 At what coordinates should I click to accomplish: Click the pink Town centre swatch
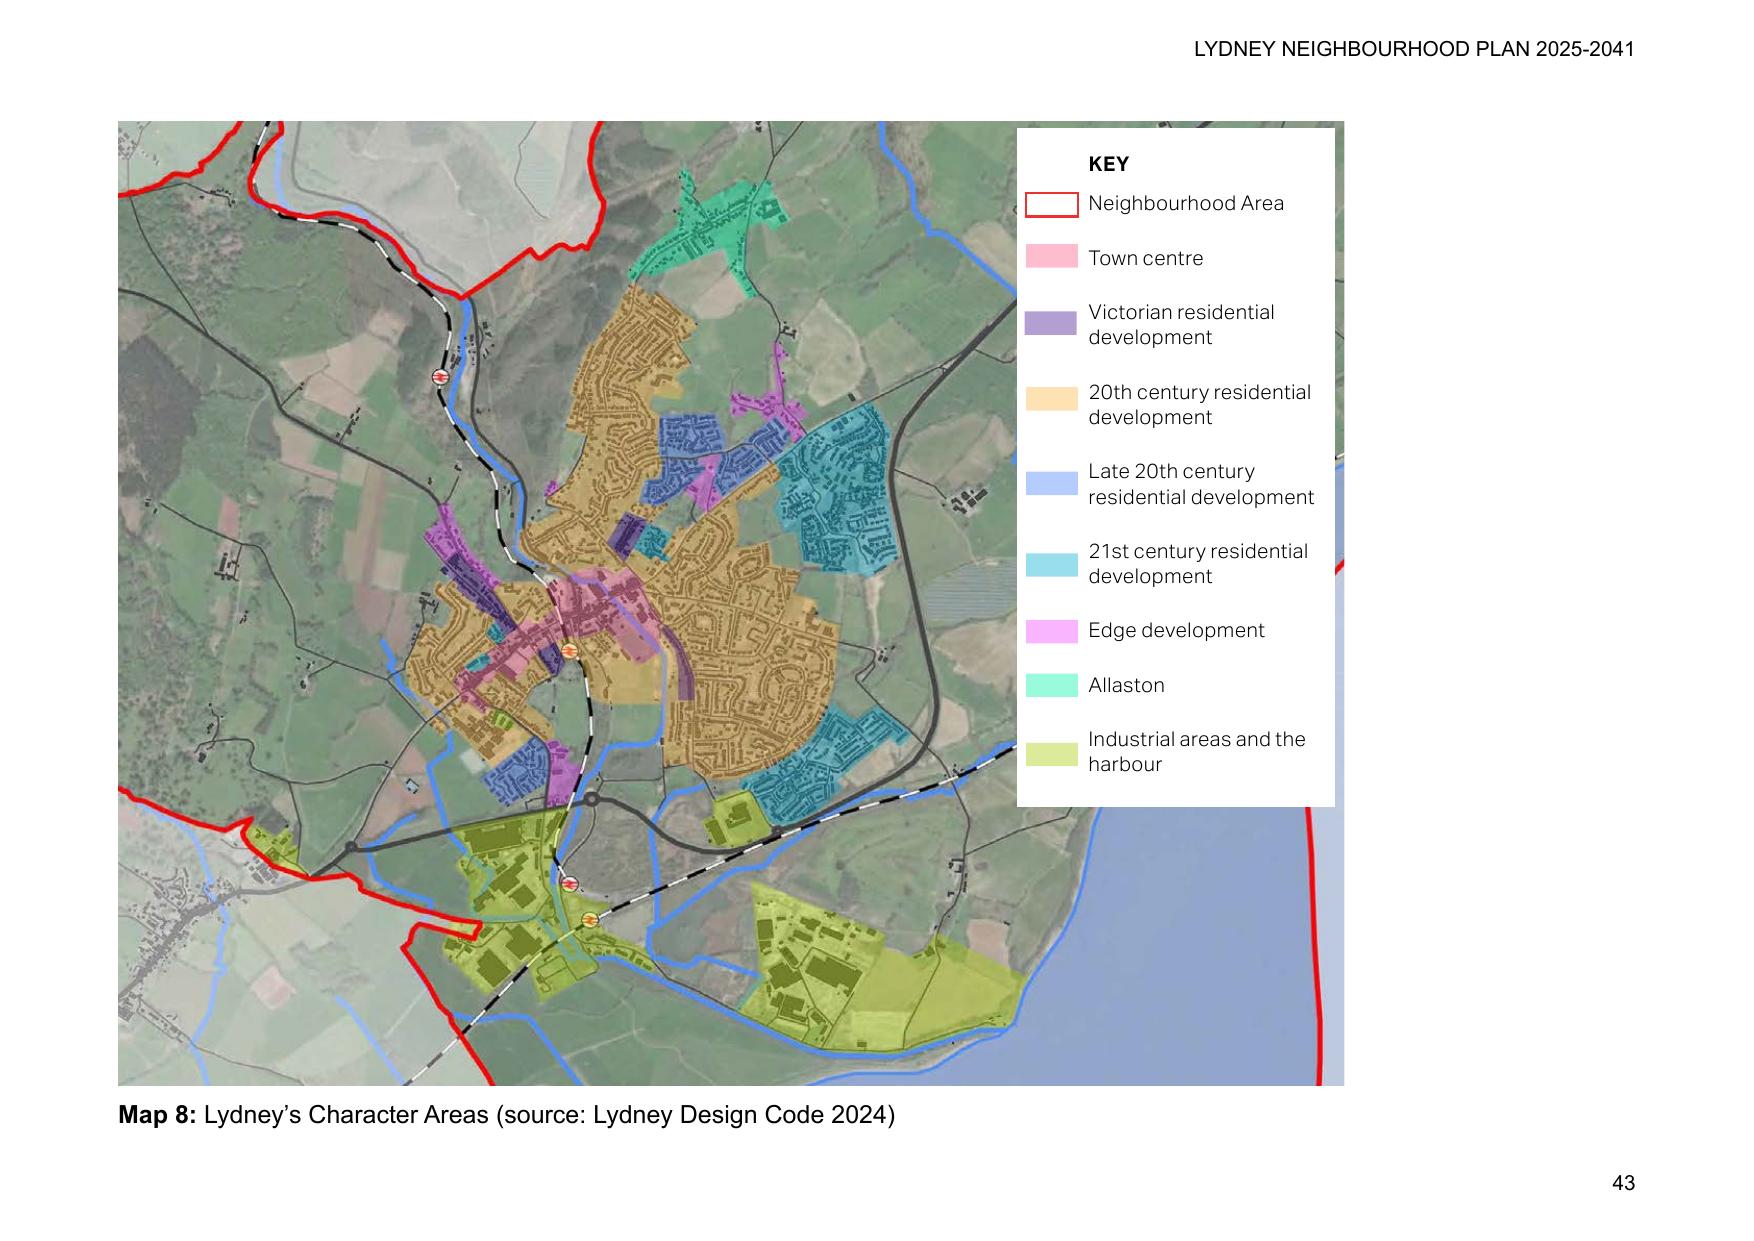pos(1052,256)
